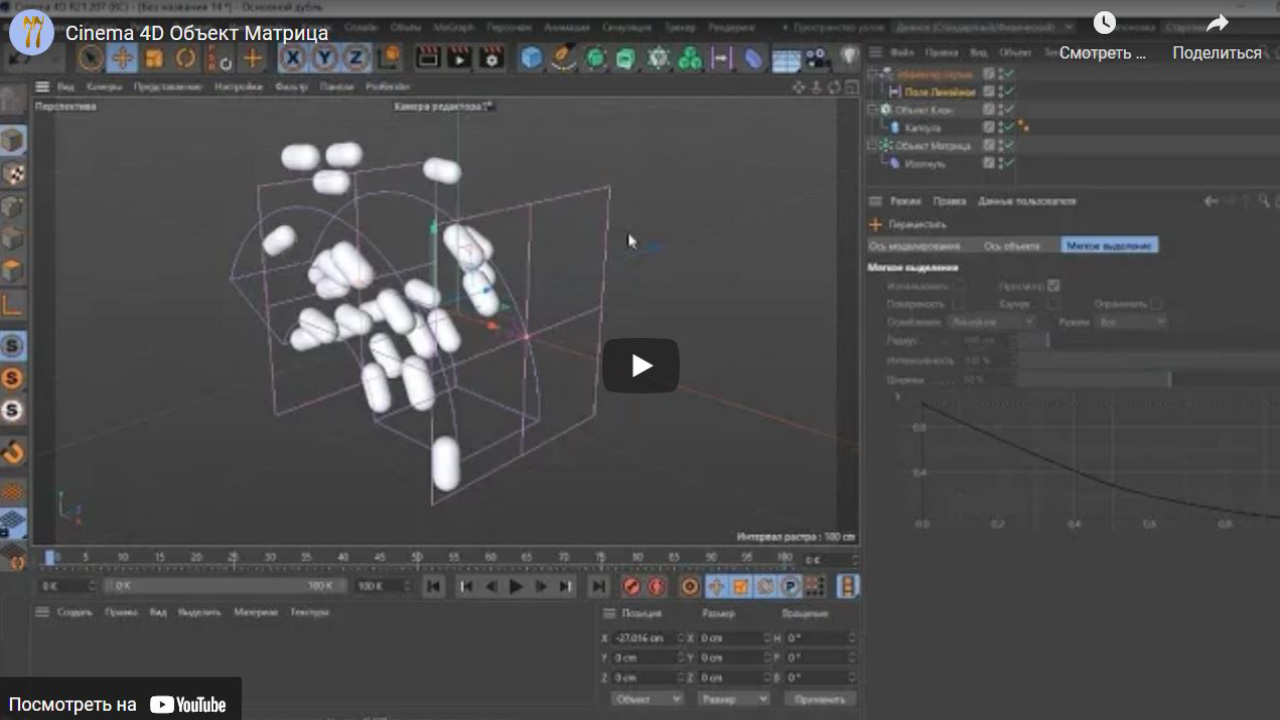Image resolution: width=1280 pixels, height=720 pixels.
Task: Click the coordinate system cube icon
Action: click(389, 58)
